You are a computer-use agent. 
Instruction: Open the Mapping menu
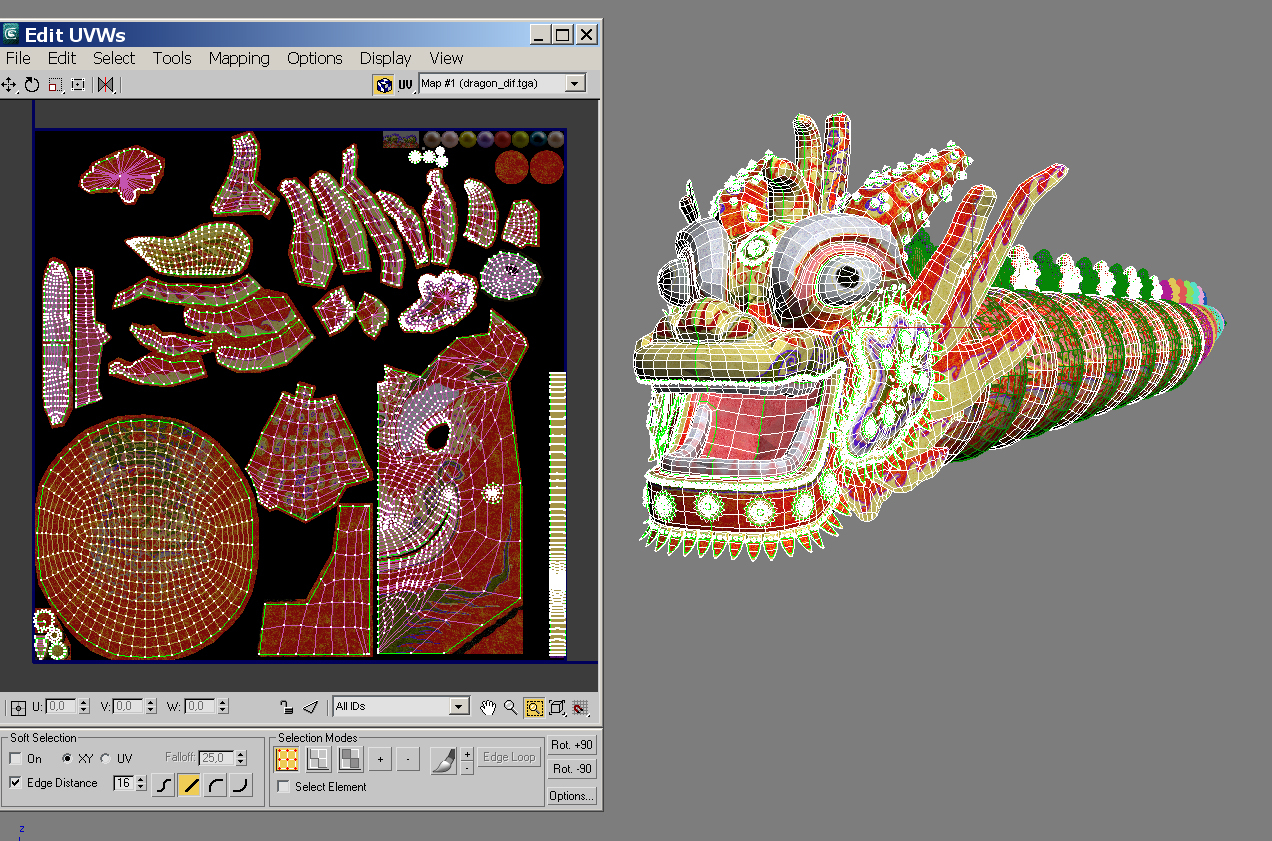click(239, 58)
